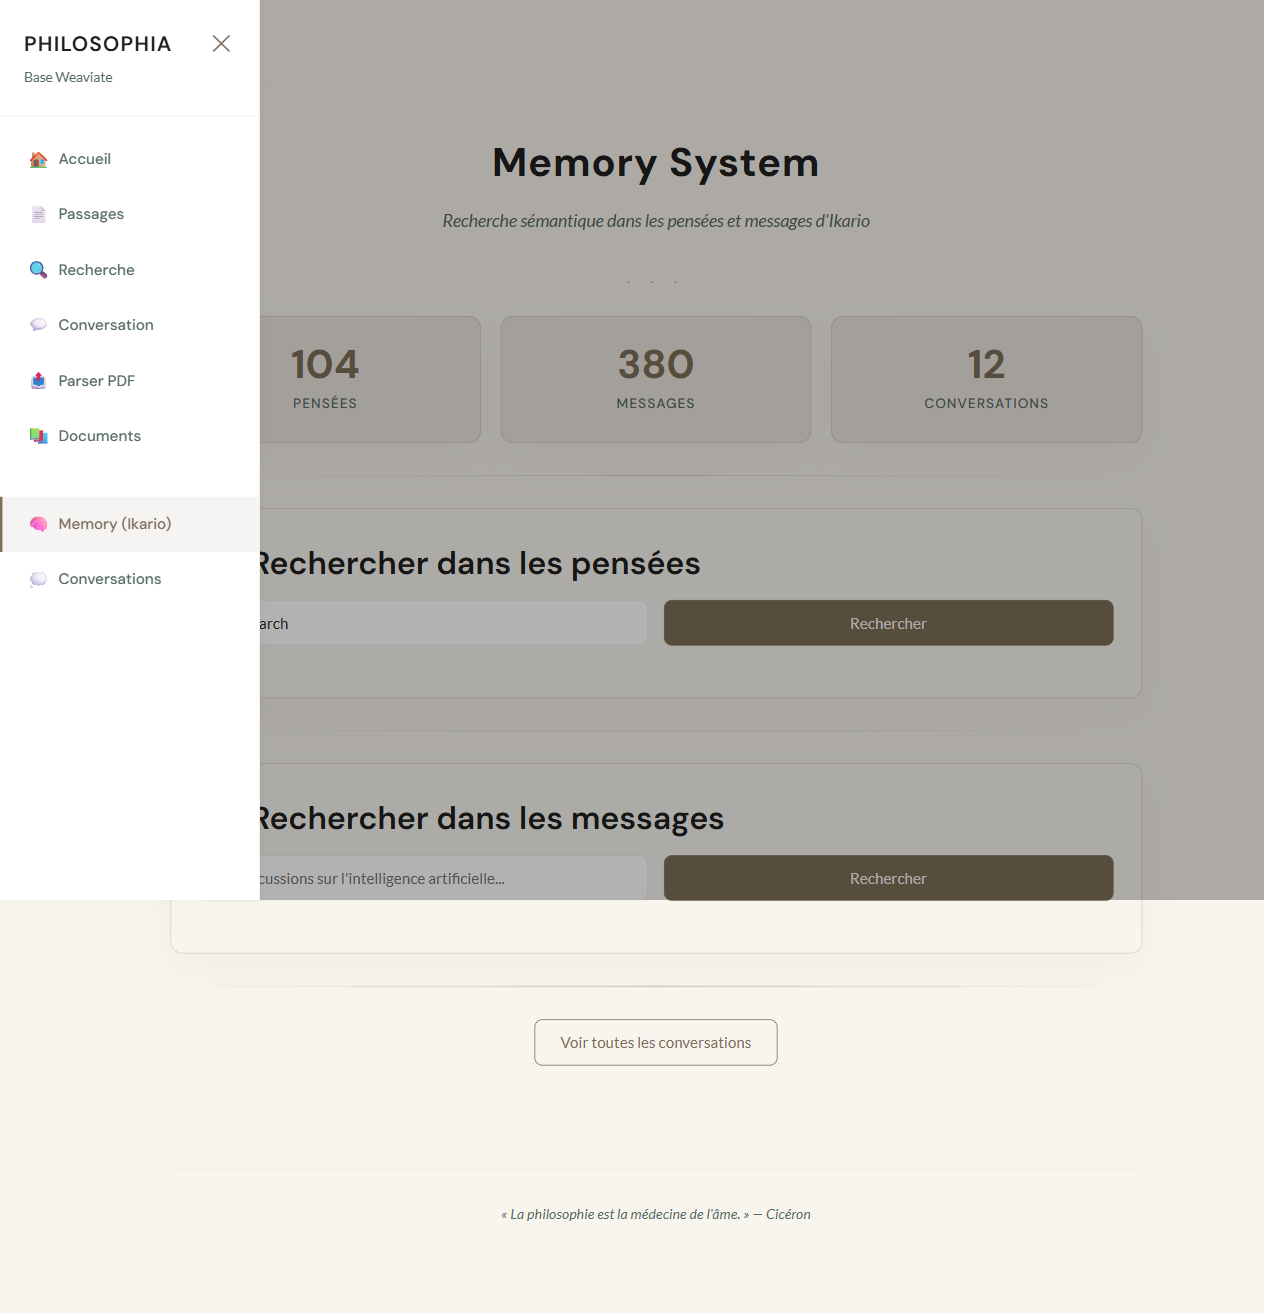Image resolution: width=1264 pixels, height=1313 pixels.
Task: Focus the messages search input field
Action: point(450,878)
